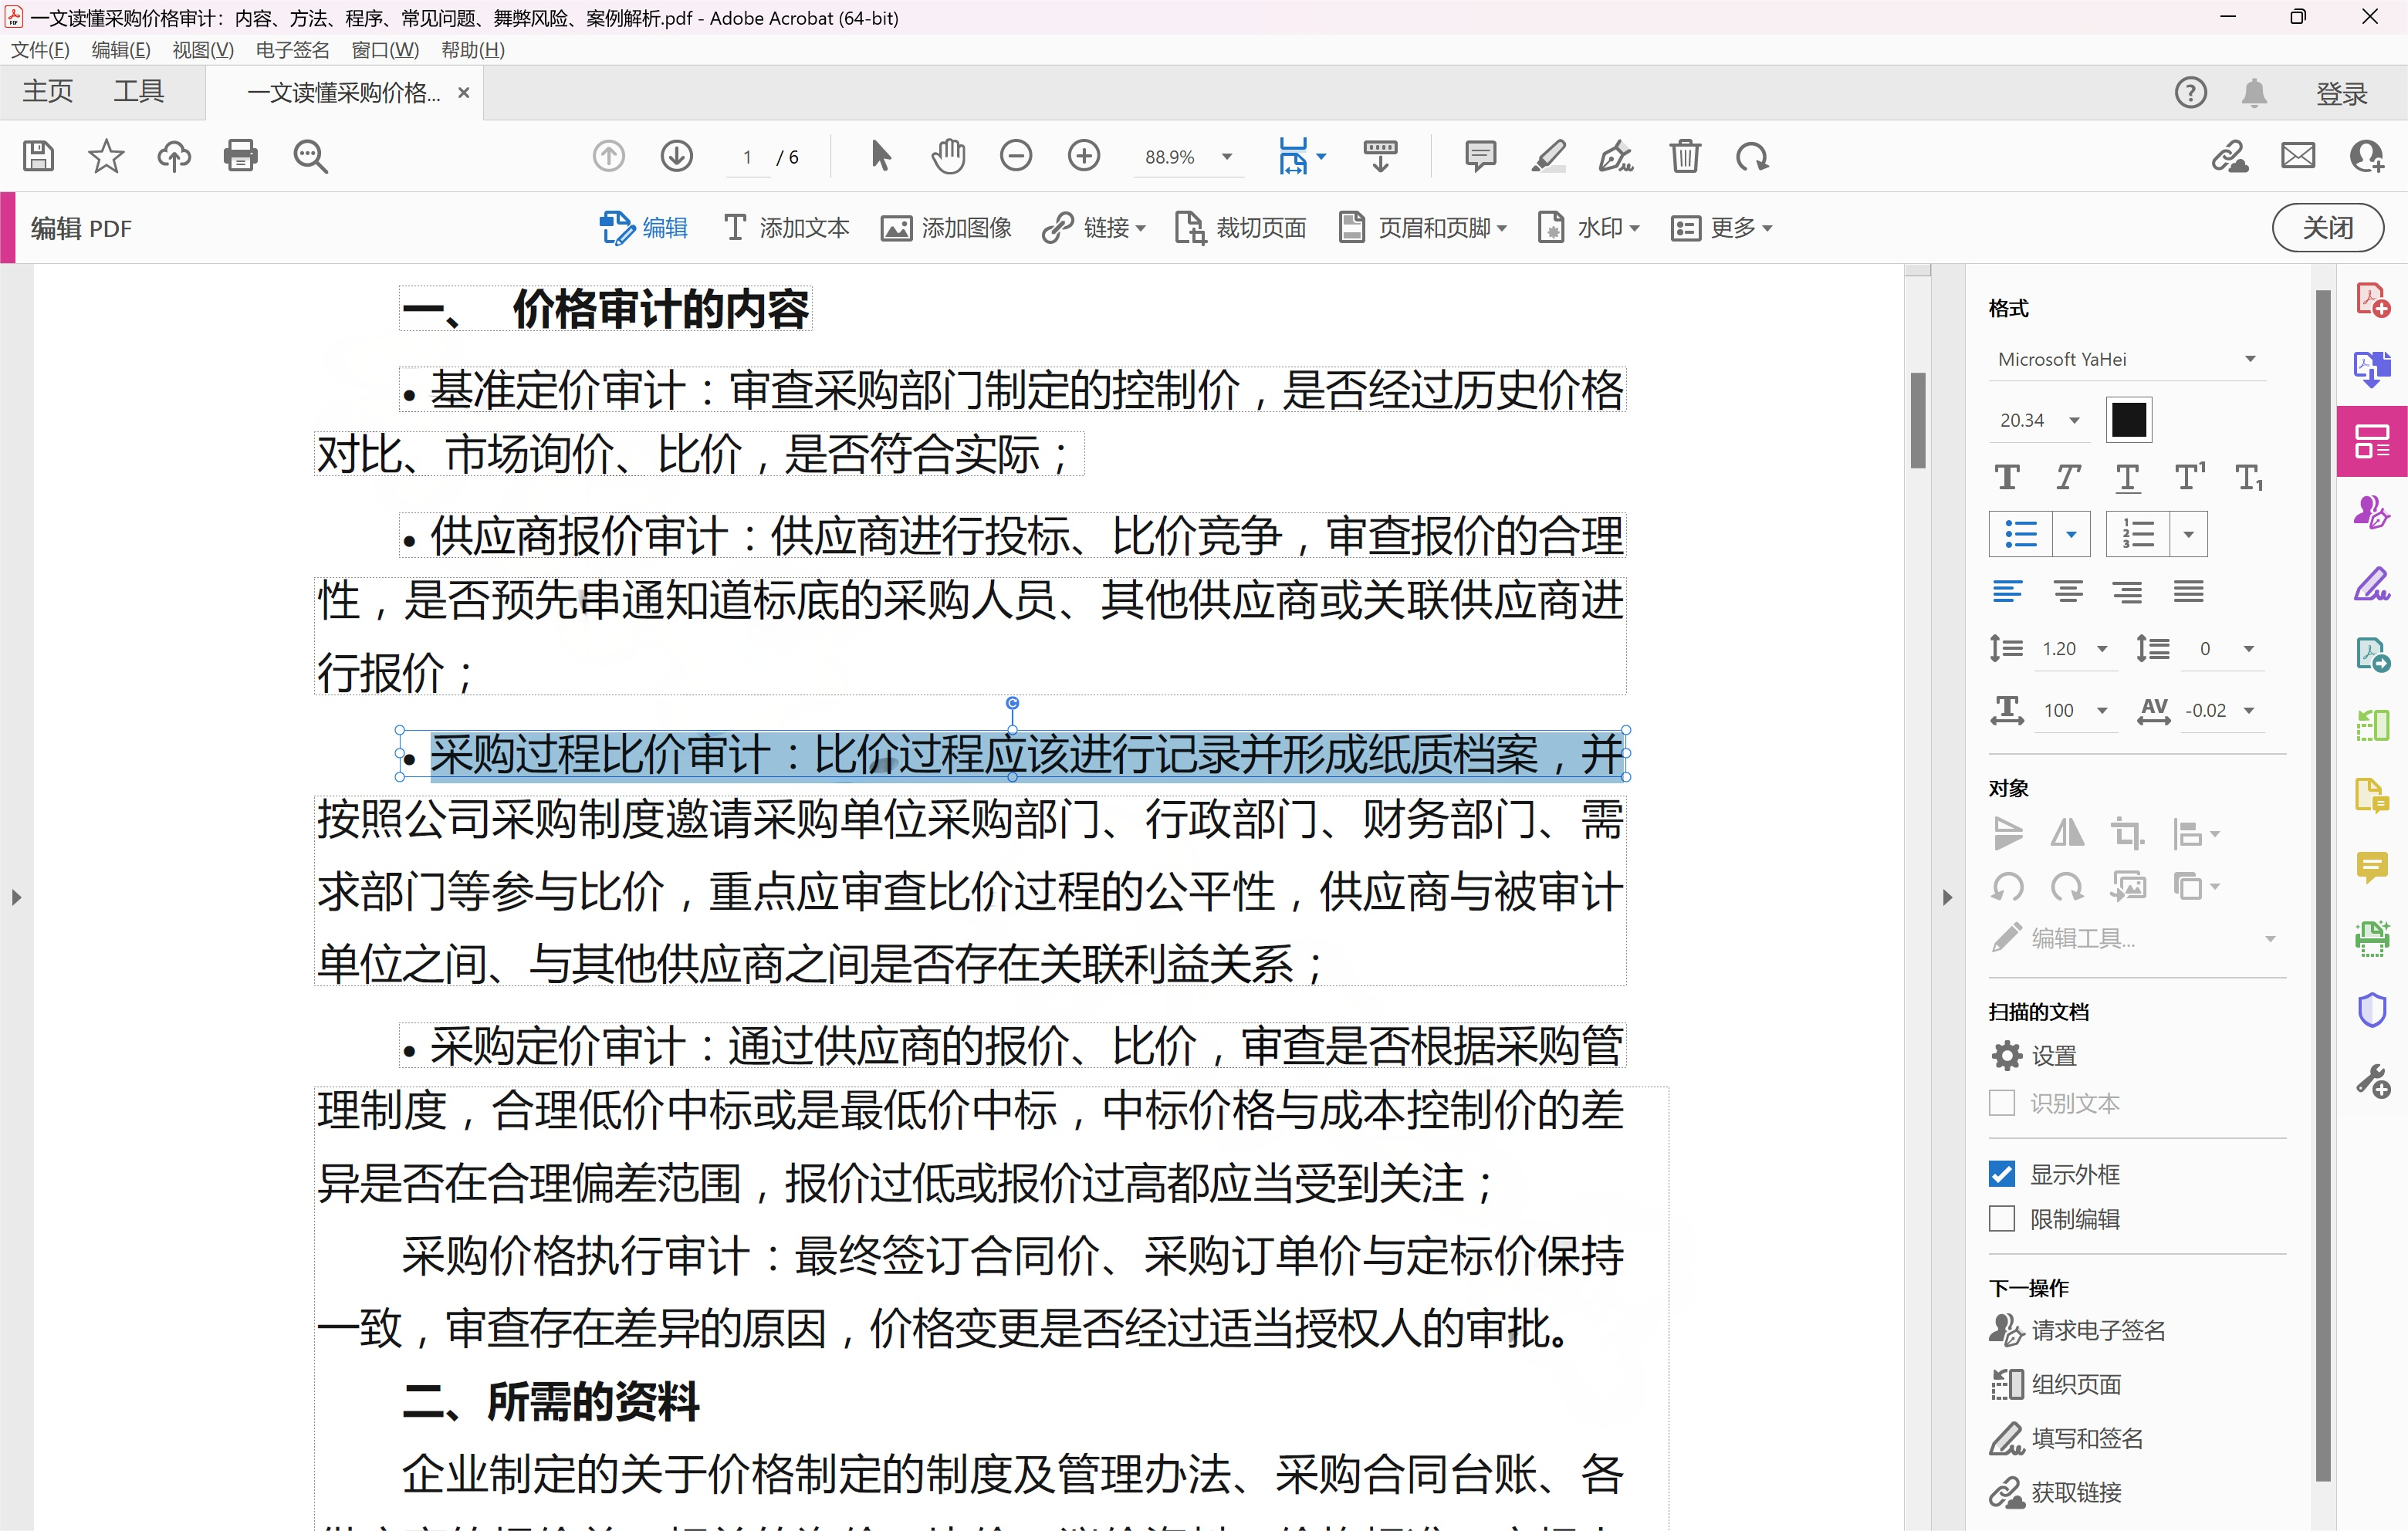The image size is (2408, 1531).
Task: Click the zoom out minus icon
Action: pos(1016,156)
